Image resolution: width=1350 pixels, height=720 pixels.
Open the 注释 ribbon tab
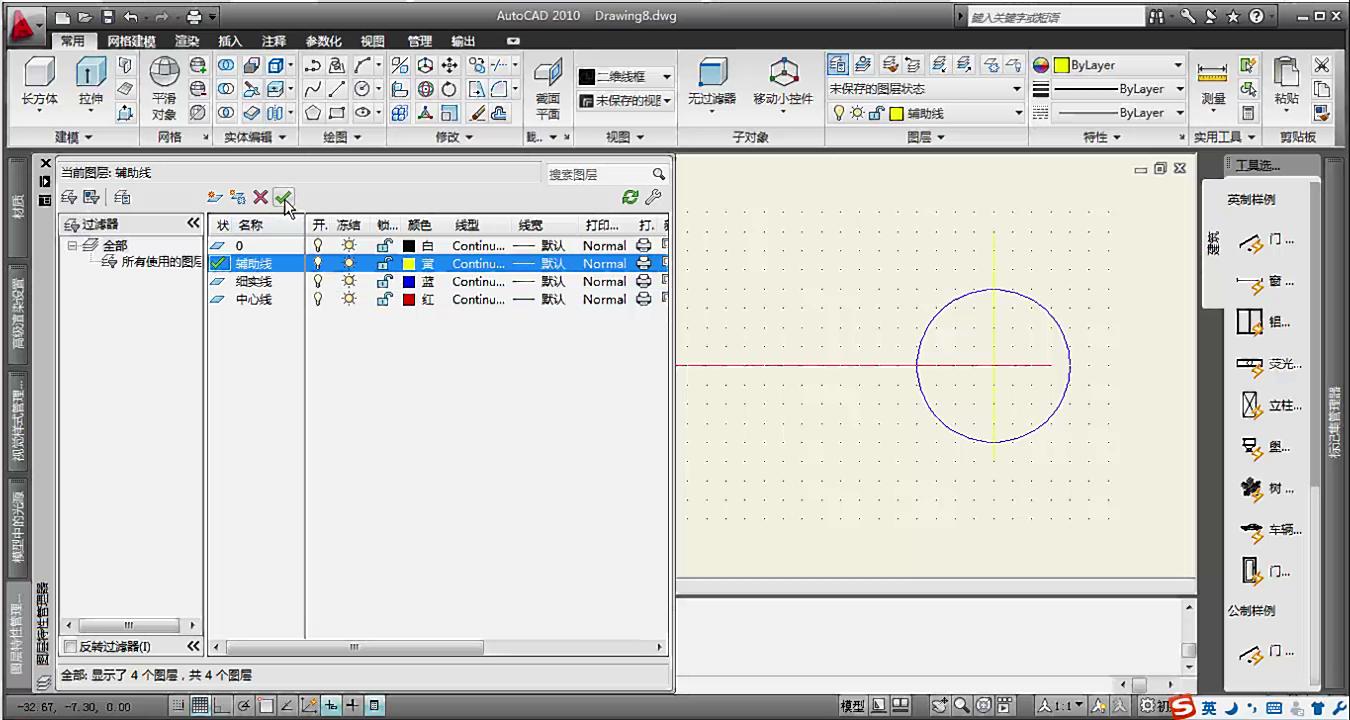click(274, 41)
